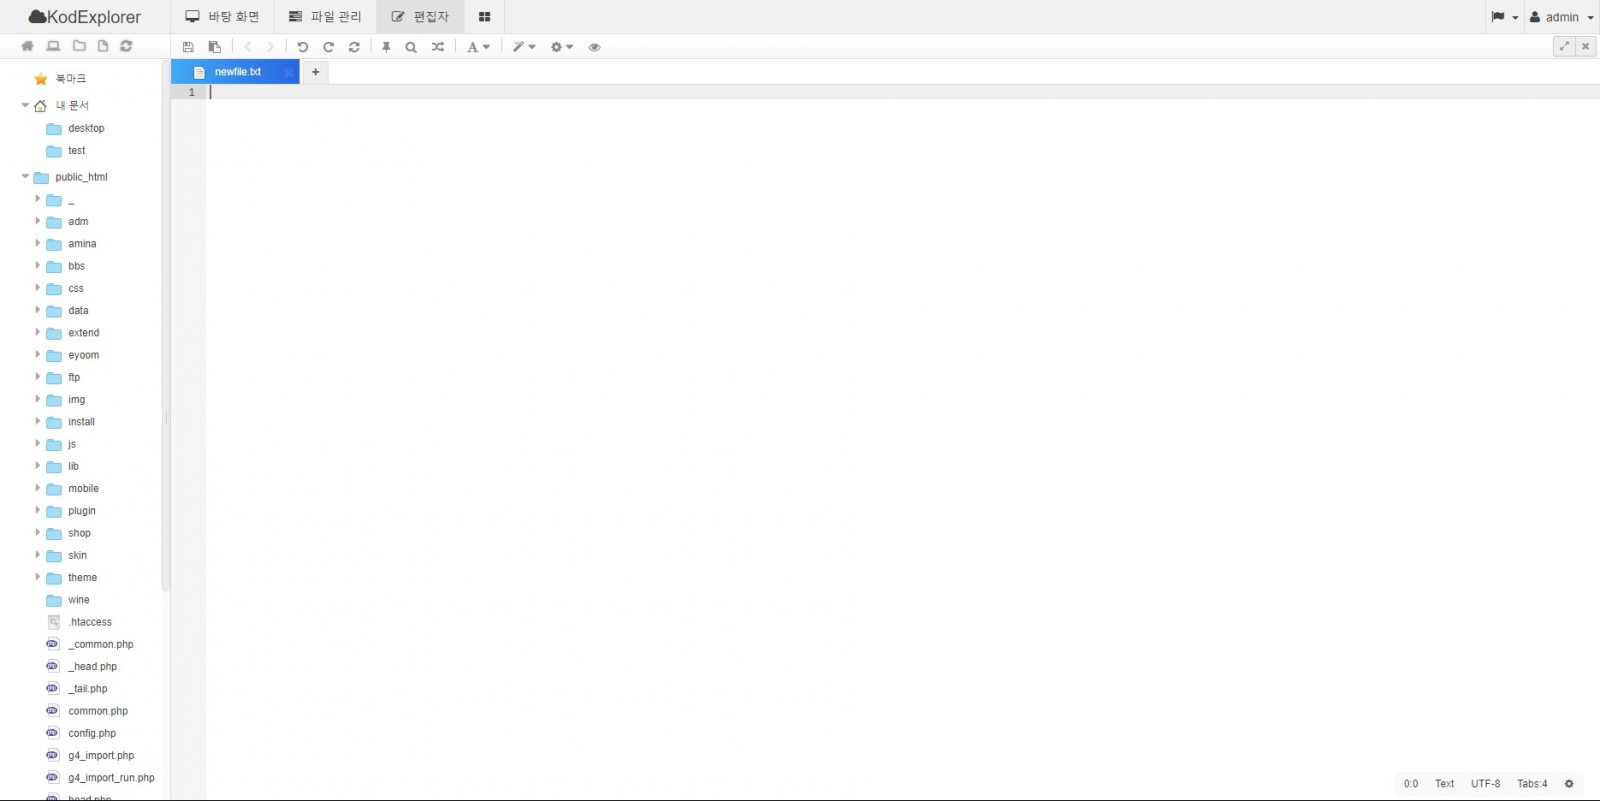The image size is (1600, 801).
Task: Expand editor to fullscreen
Action: [x=1564, y=46]
